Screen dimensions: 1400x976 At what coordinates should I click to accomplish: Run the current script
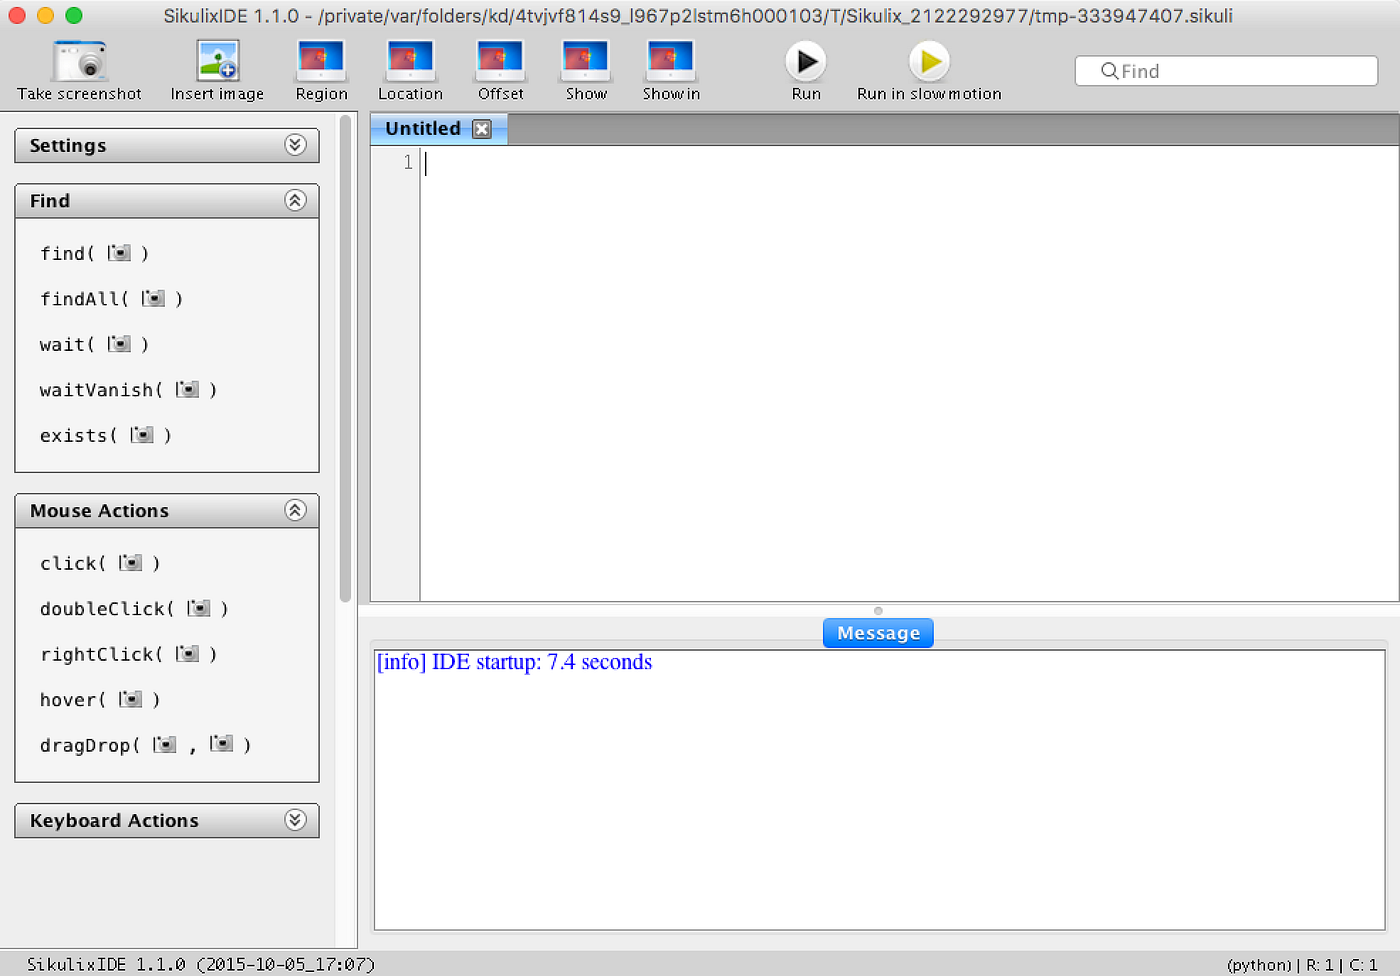pos(806,62)
